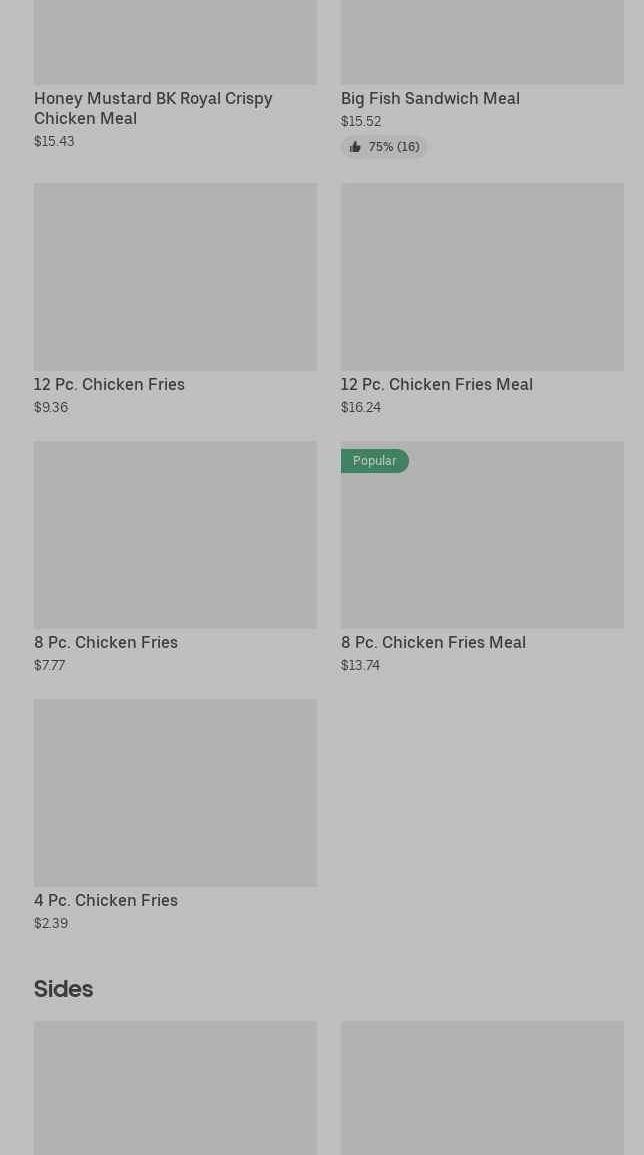Click the $2.39 price of 4 Pc. Fries
Image resolution: width=644 pixels, height=1155 pixels.
[51, 924]
